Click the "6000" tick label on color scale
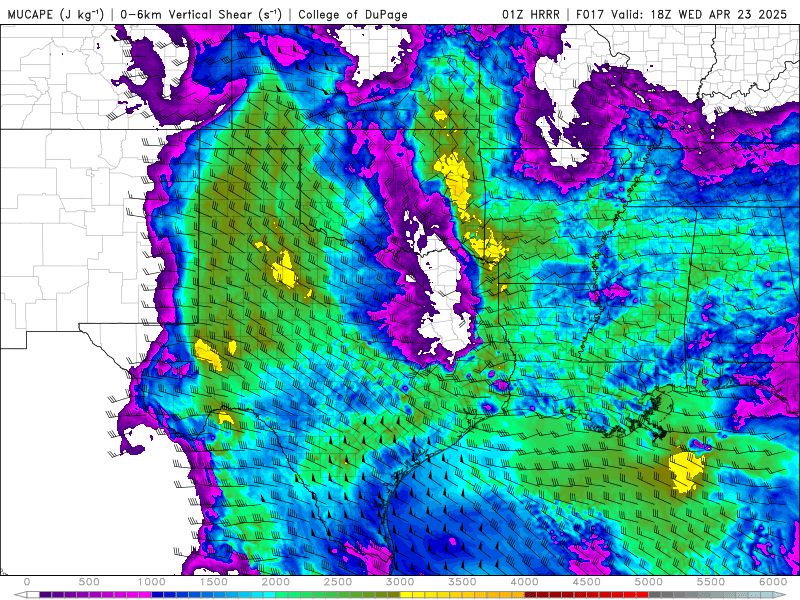The height and width of the screenshot is (600, 800). (x=773, y=582)
